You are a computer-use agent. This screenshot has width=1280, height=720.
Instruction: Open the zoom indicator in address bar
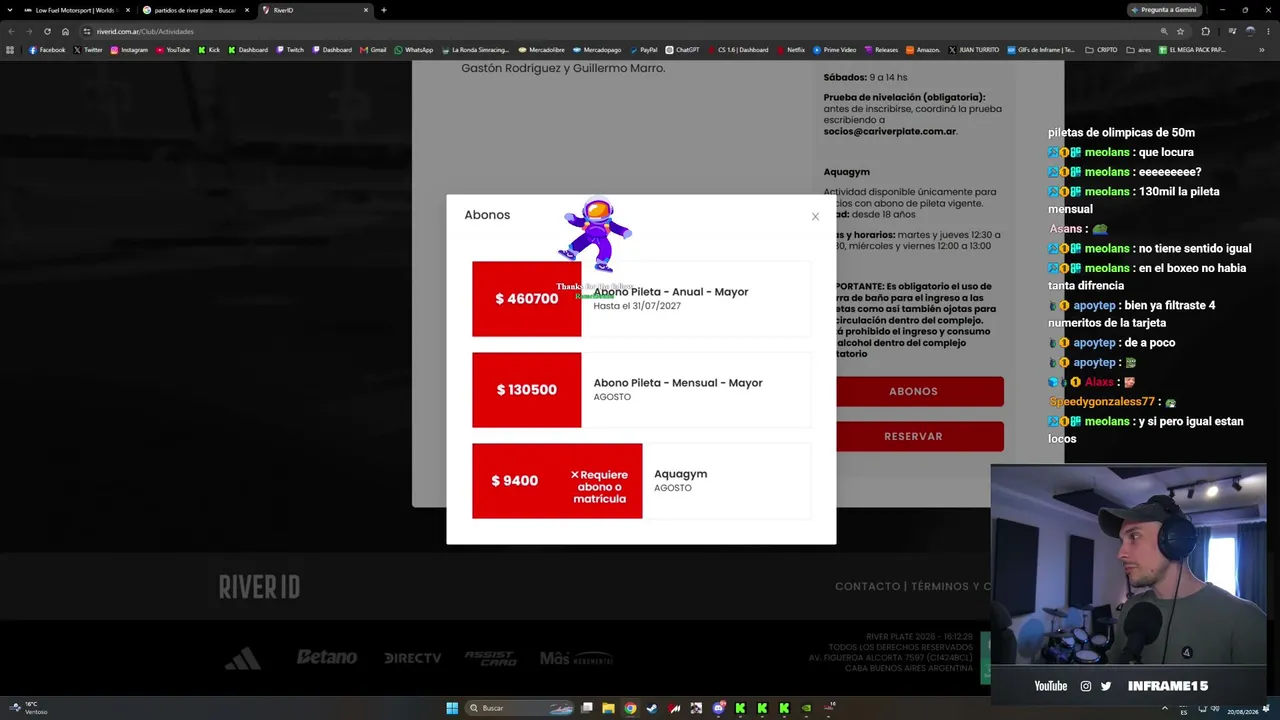click(1164, 31)
